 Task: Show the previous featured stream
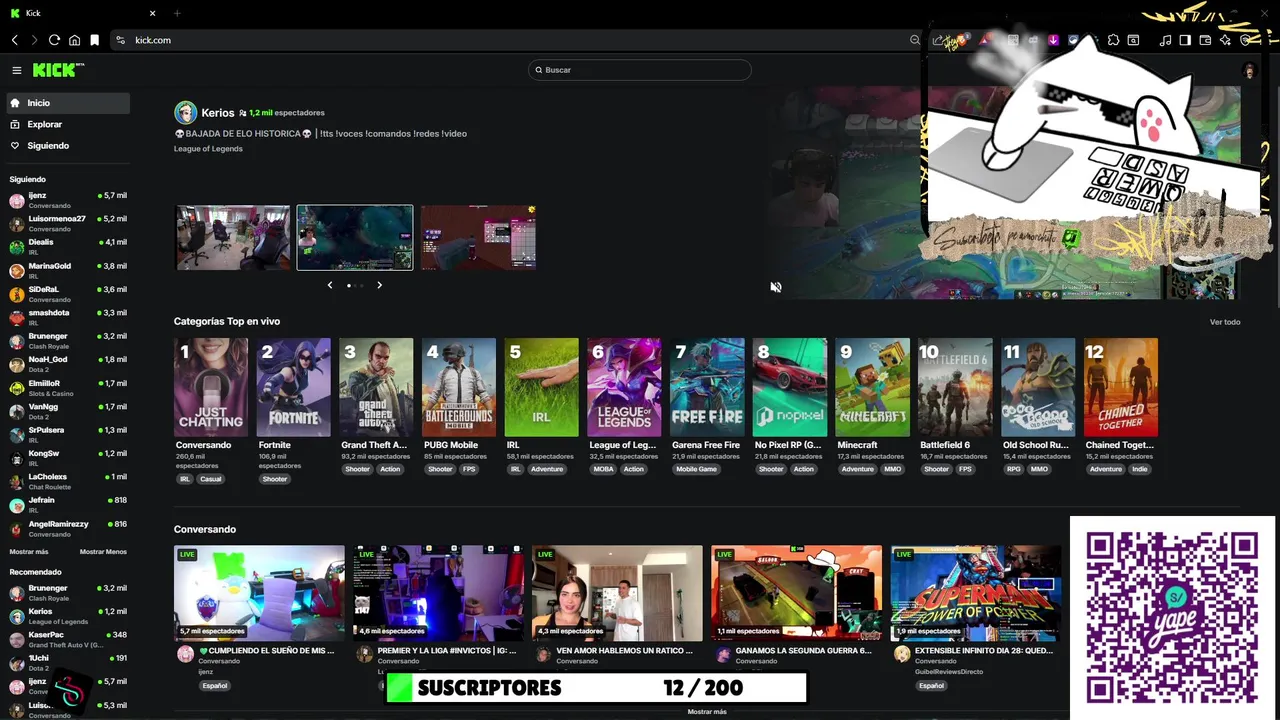[330, 285]
